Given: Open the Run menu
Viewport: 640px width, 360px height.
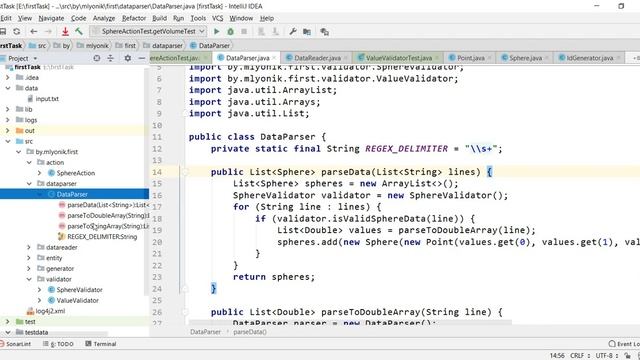Looking at the screenshot, I should 178,18.
